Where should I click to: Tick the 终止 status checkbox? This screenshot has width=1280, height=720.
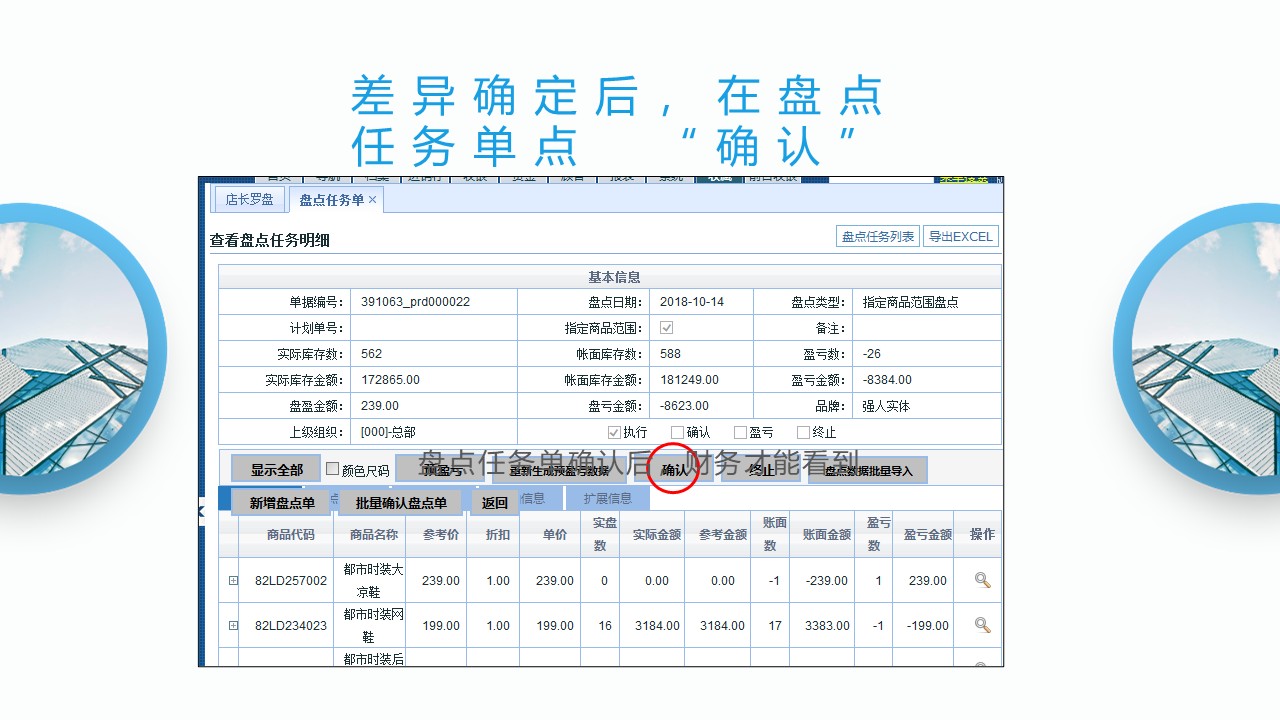pos(803,432)
